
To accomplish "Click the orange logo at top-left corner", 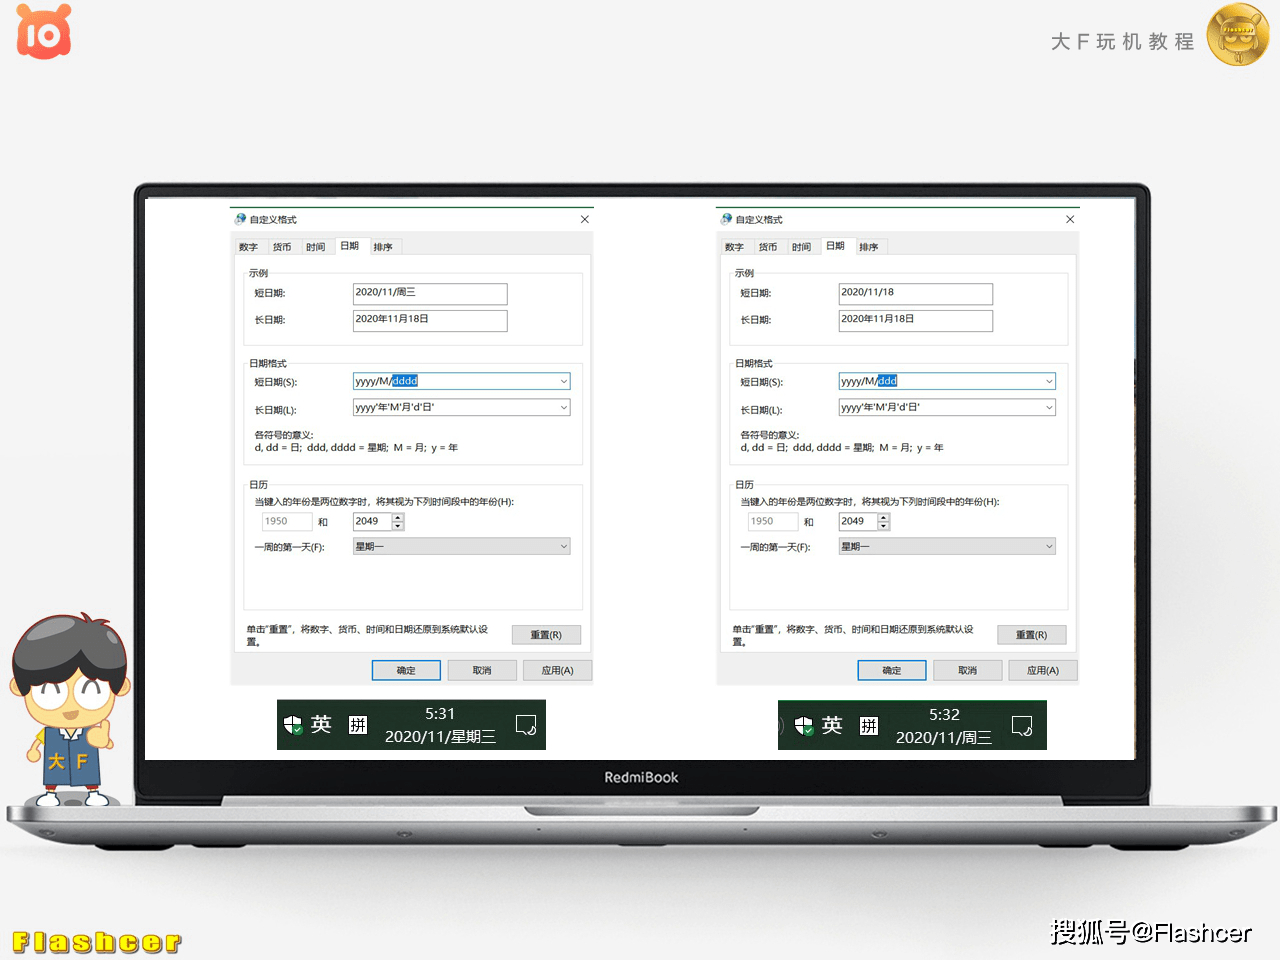I will [x=44, y=32].
